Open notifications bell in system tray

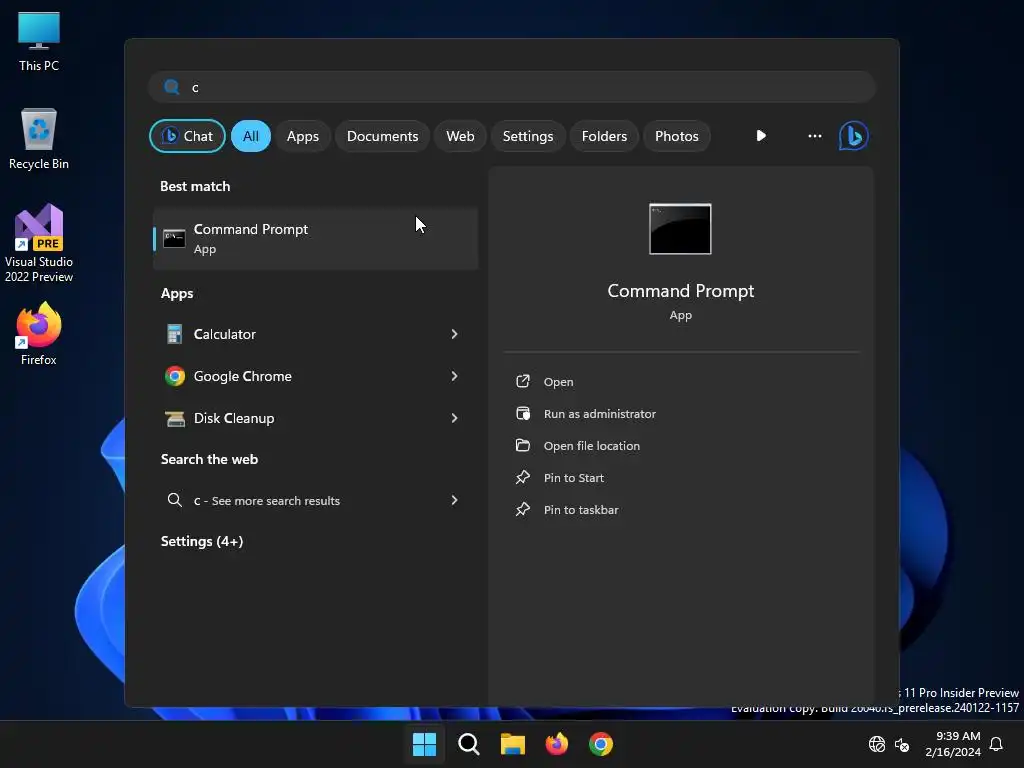pos(996,744)
